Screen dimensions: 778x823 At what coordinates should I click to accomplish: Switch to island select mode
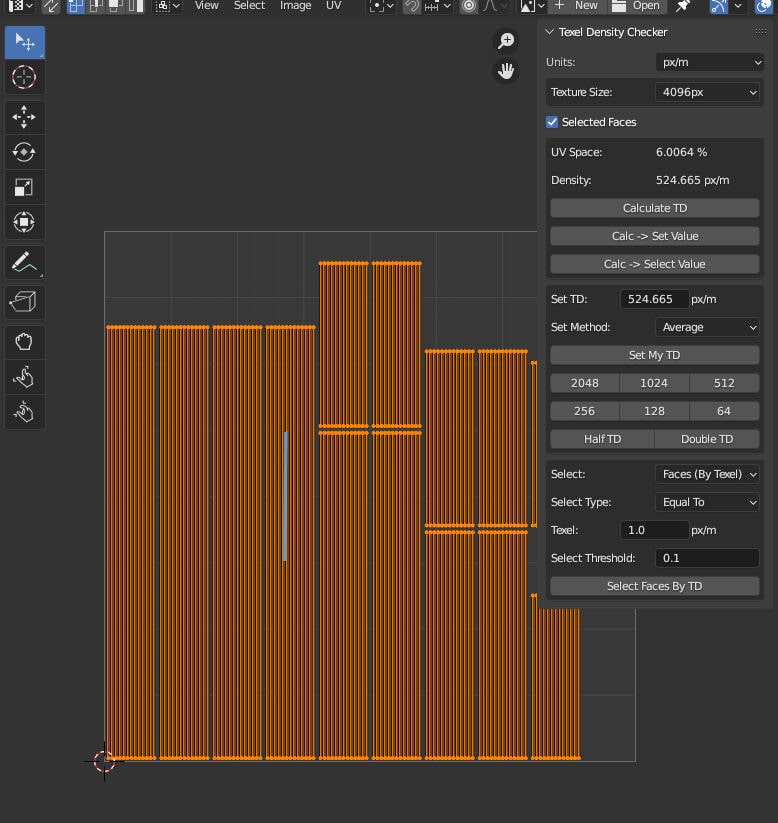(x=135, y=6)
